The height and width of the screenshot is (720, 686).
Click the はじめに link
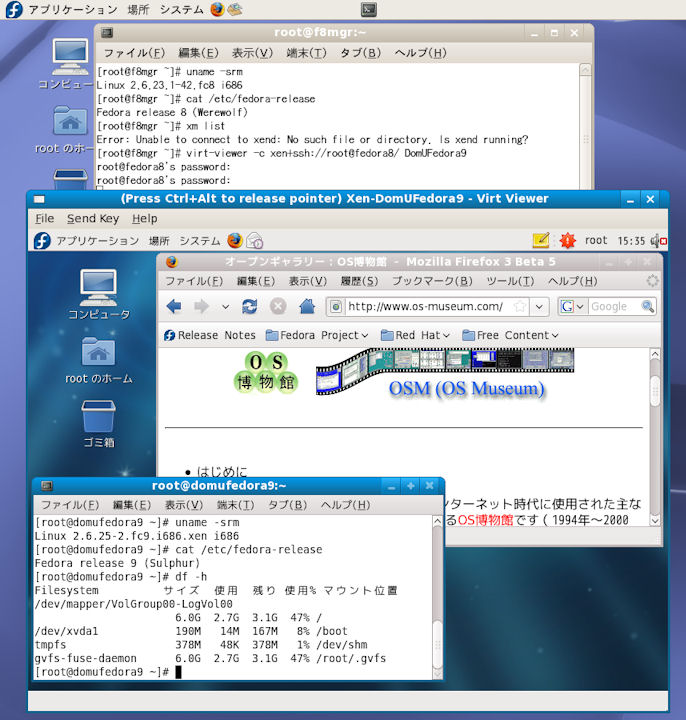(222, 471)
